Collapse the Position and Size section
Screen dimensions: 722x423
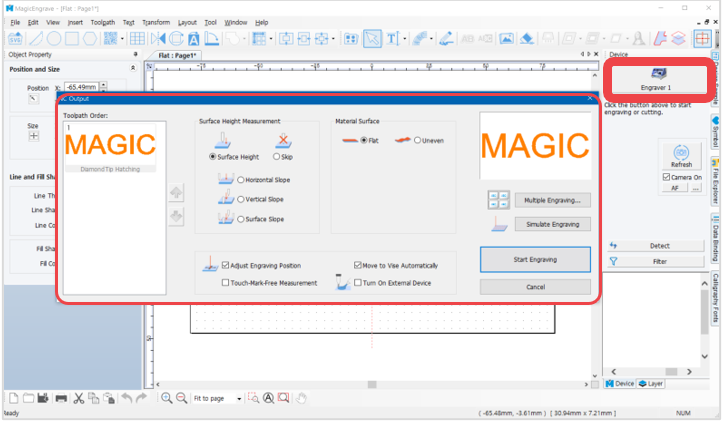click(133, 68)
